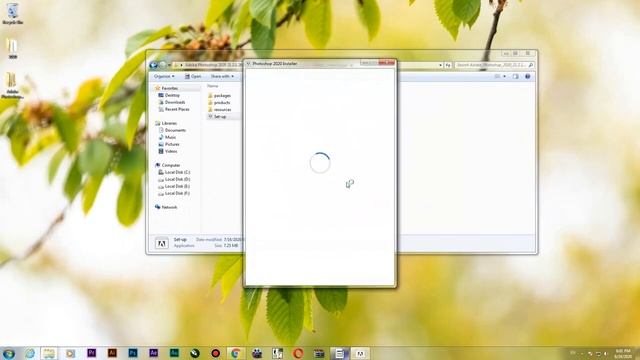The height and width of the screenshot is (360, 640).
Task: Expand the view options dropdown arrow
Action: coord(504,76)
